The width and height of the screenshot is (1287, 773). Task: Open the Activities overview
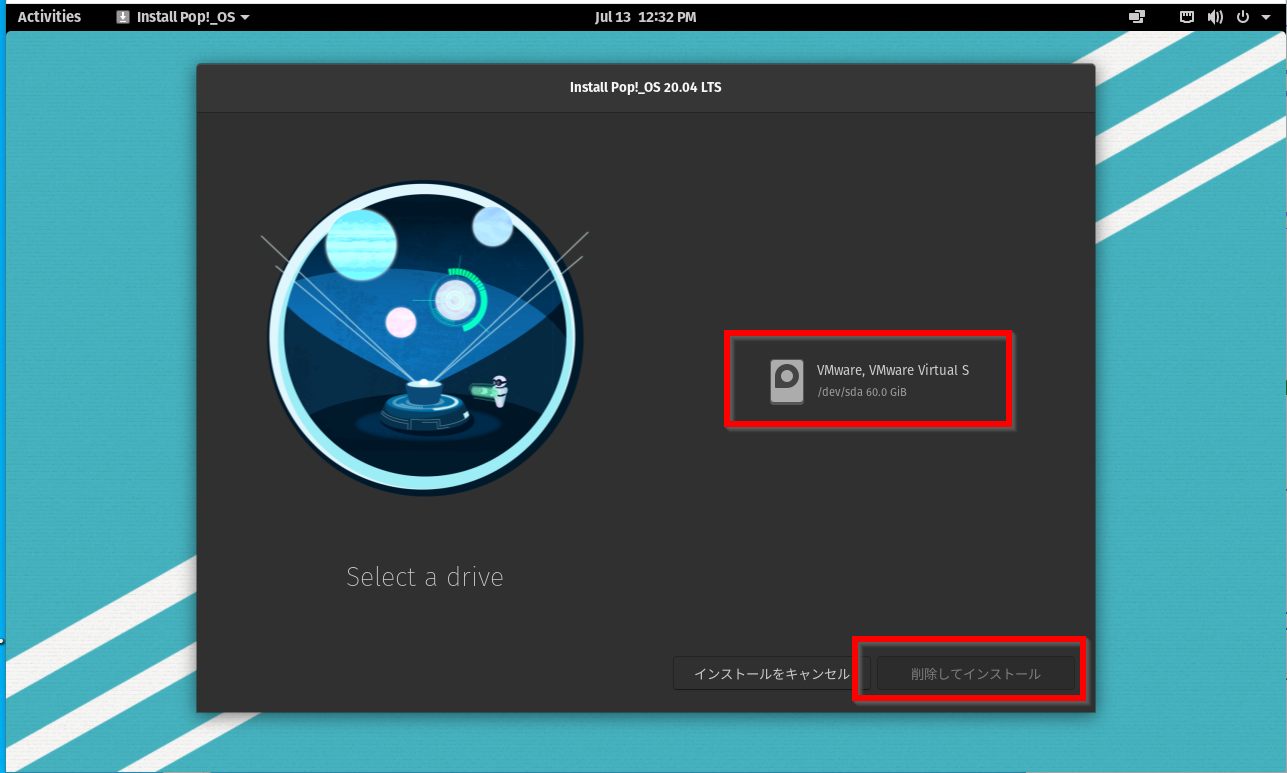(49, 17)
